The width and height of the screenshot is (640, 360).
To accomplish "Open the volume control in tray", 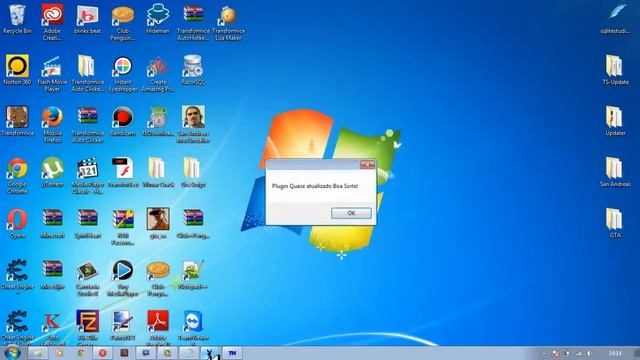I will (x=589, y=353).
